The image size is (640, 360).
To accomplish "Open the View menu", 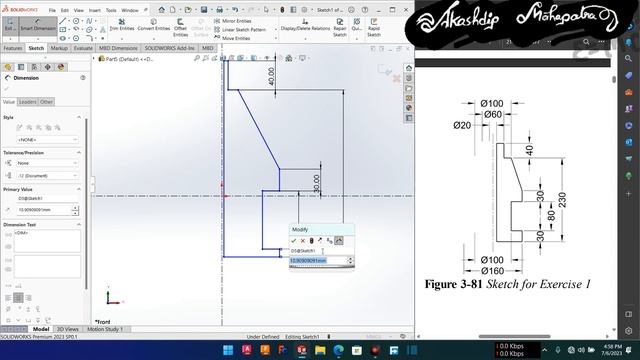I will 79,10.
